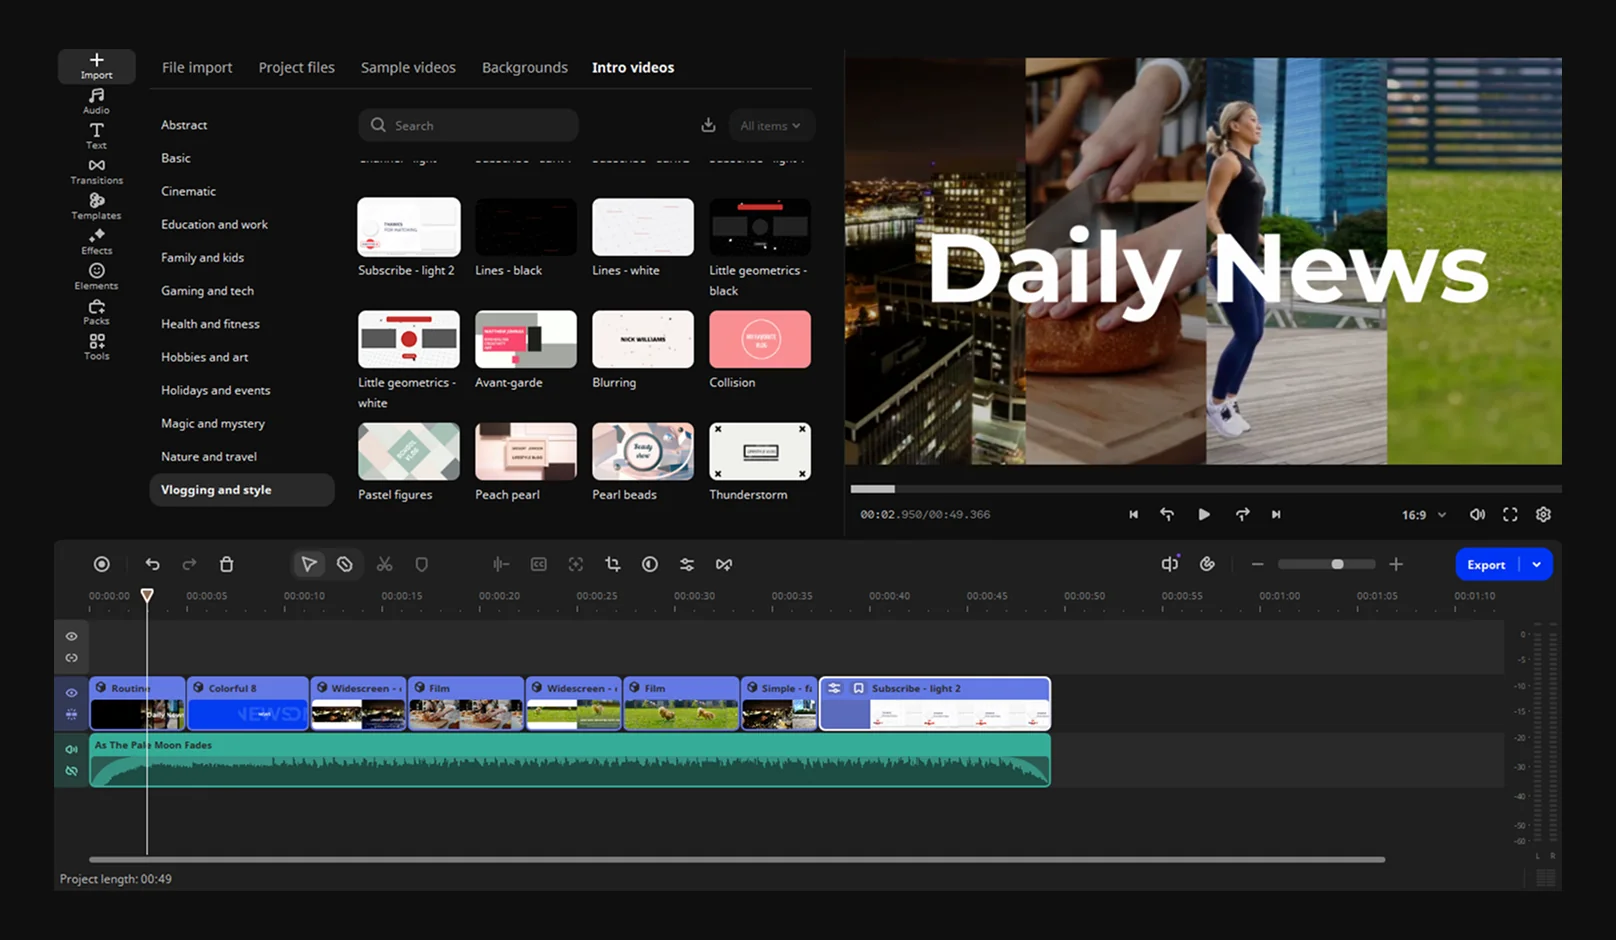The height and width of the screenshot is (940, 1616).
Task: Click the preview playback progress bar
Action: pos(1206,489)
